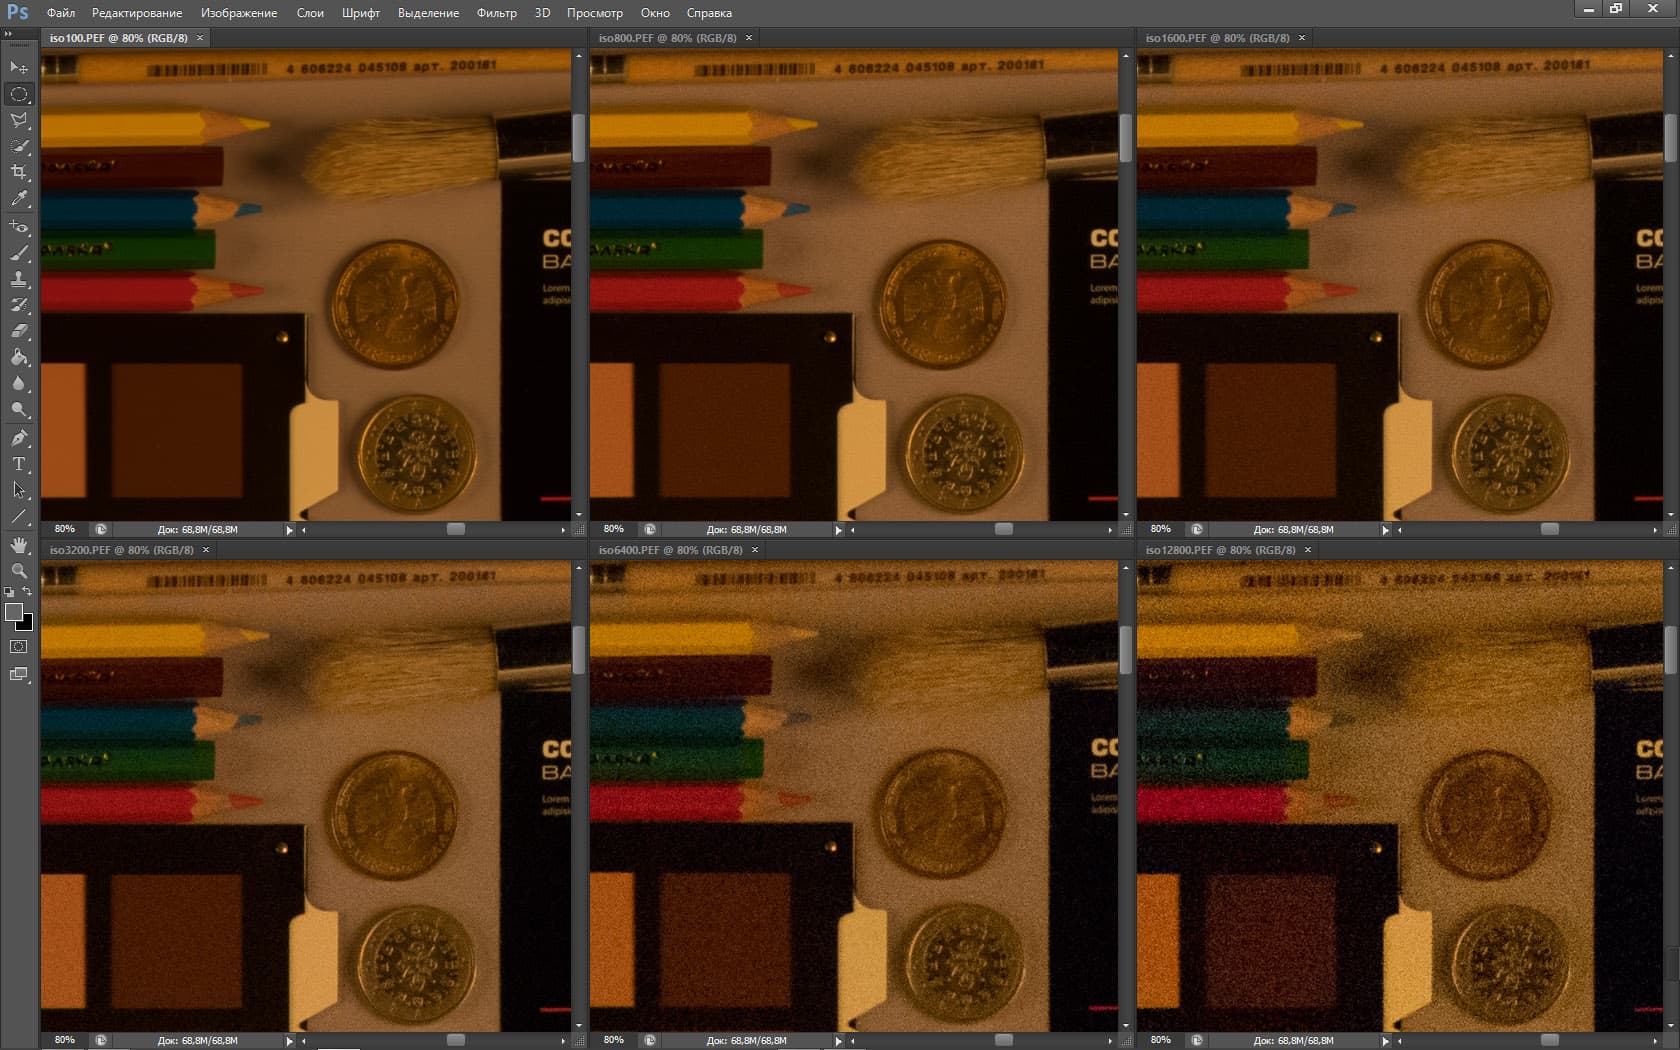Open status bar options arrow in iso6400.PEF

[x=838, y=1041]
